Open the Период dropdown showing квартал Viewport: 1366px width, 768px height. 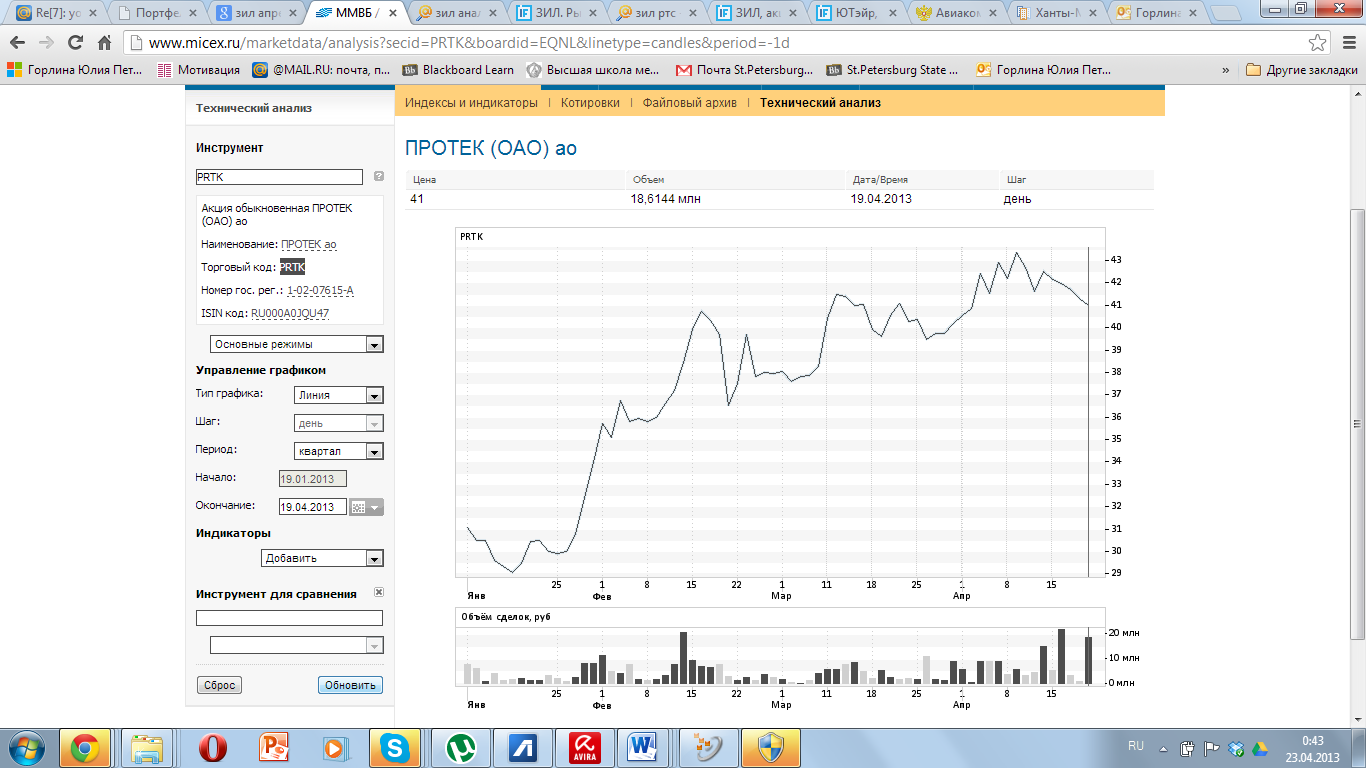coord(338,451)
